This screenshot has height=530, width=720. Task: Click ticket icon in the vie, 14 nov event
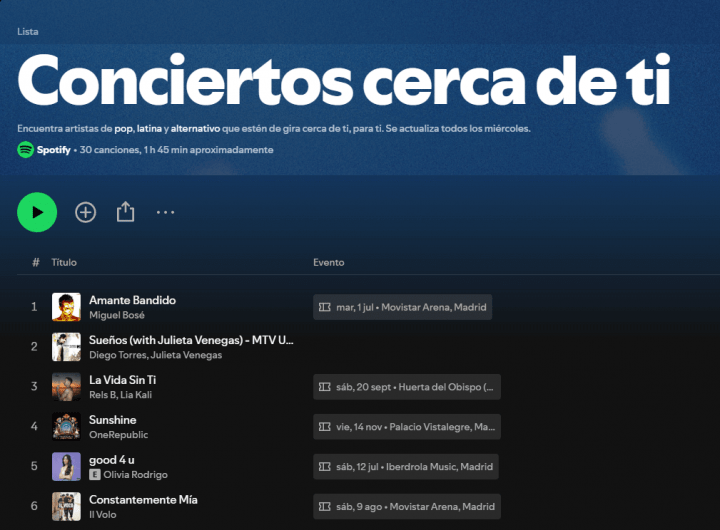(x=325, y=427)
